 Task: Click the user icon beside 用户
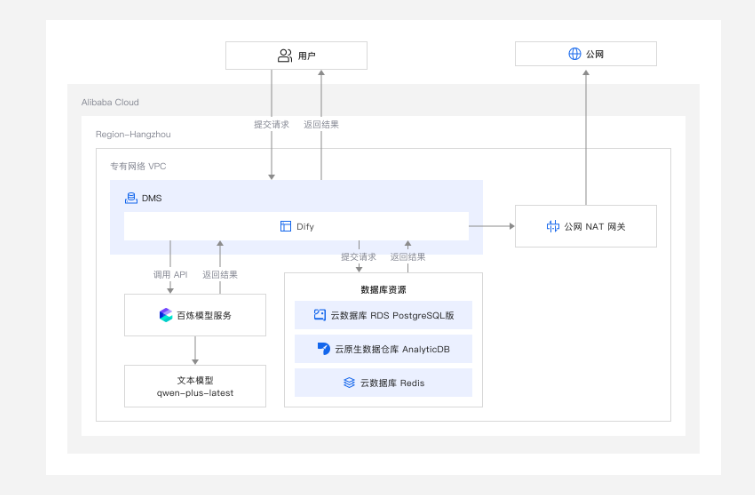coord(285,56)
